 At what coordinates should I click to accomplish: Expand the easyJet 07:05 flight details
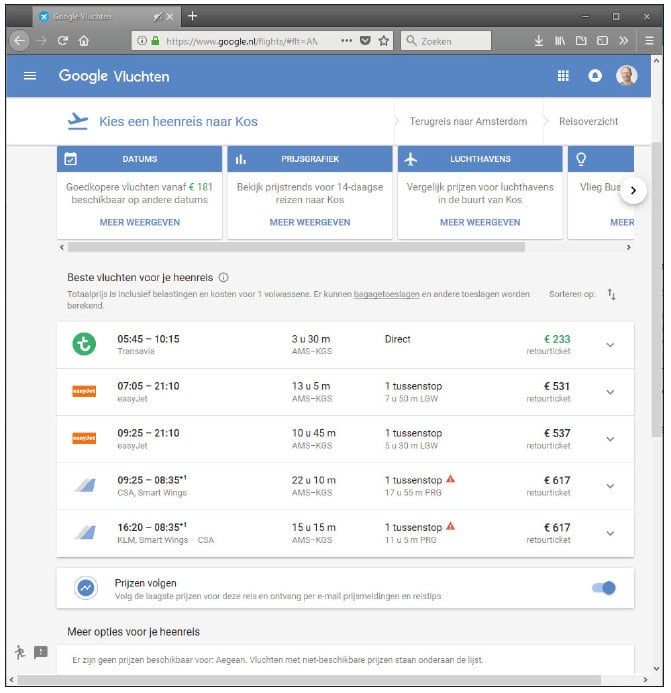point(610,392)
